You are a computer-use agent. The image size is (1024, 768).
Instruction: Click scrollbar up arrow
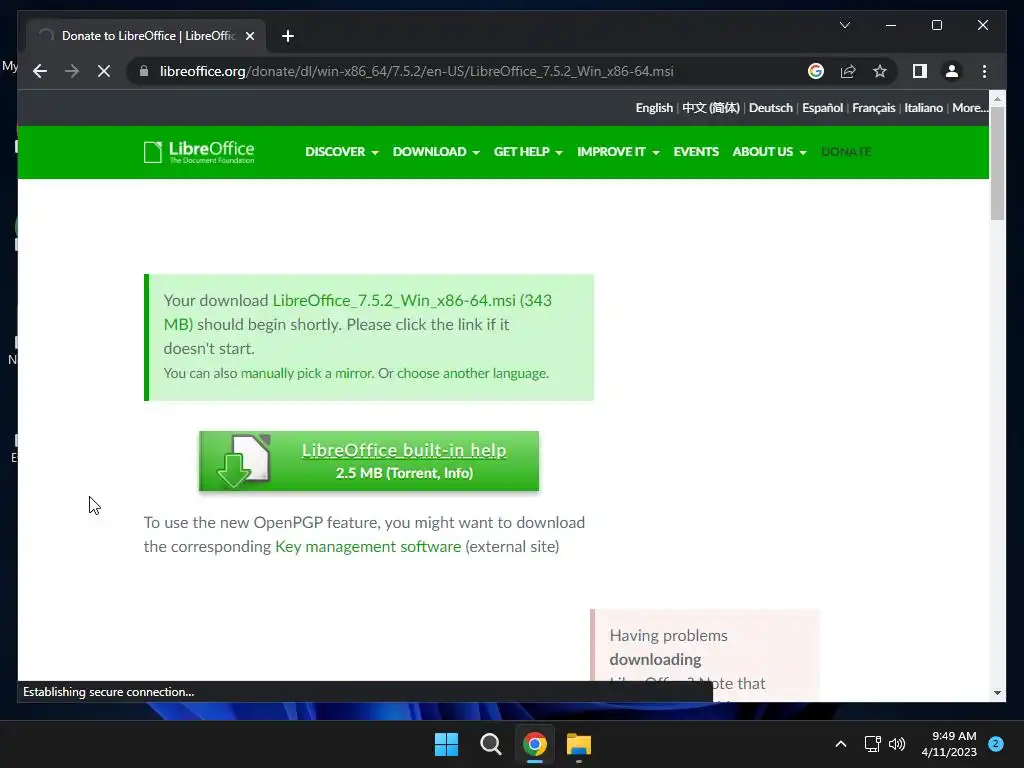[997, 99]
